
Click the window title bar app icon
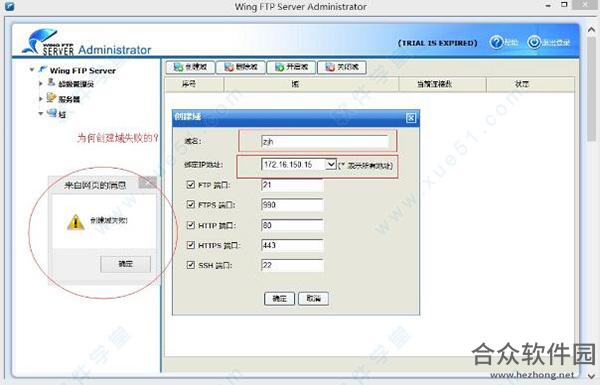coord(10,6)
